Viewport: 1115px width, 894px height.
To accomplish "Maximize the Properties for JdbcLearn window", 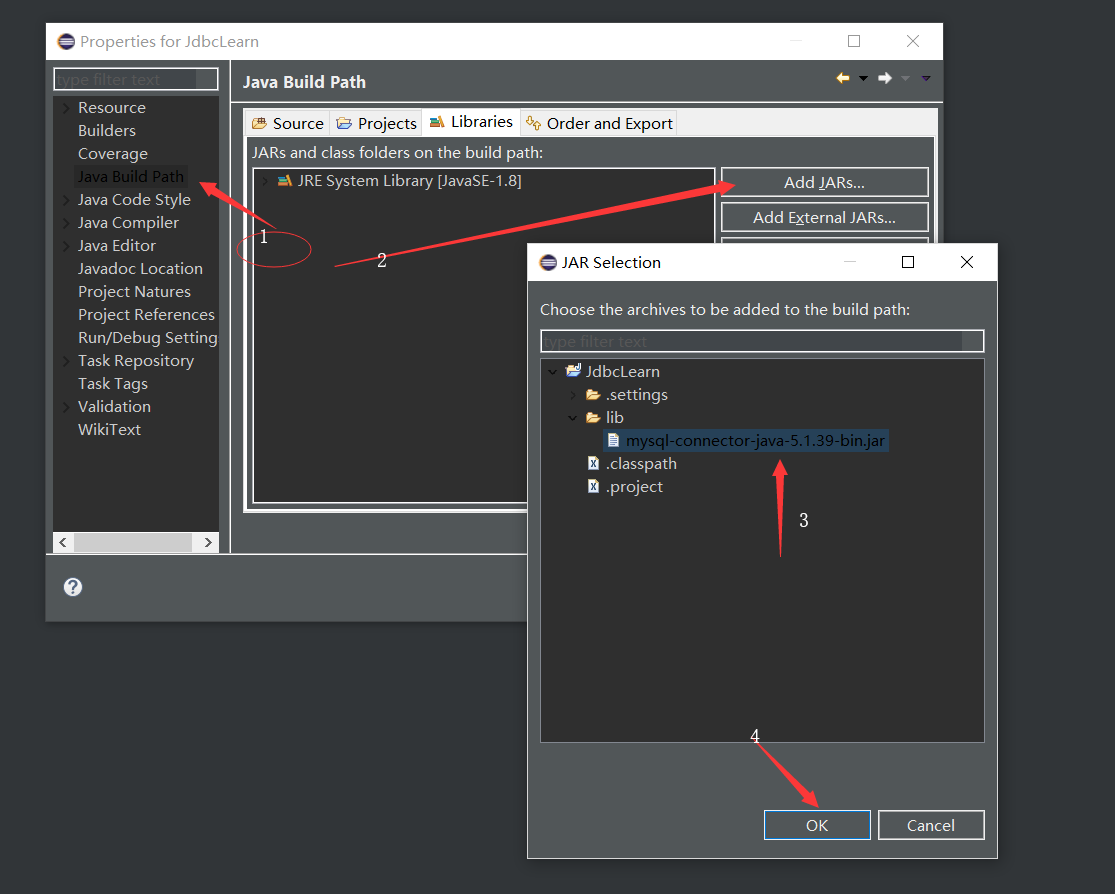I will (854, 41).
